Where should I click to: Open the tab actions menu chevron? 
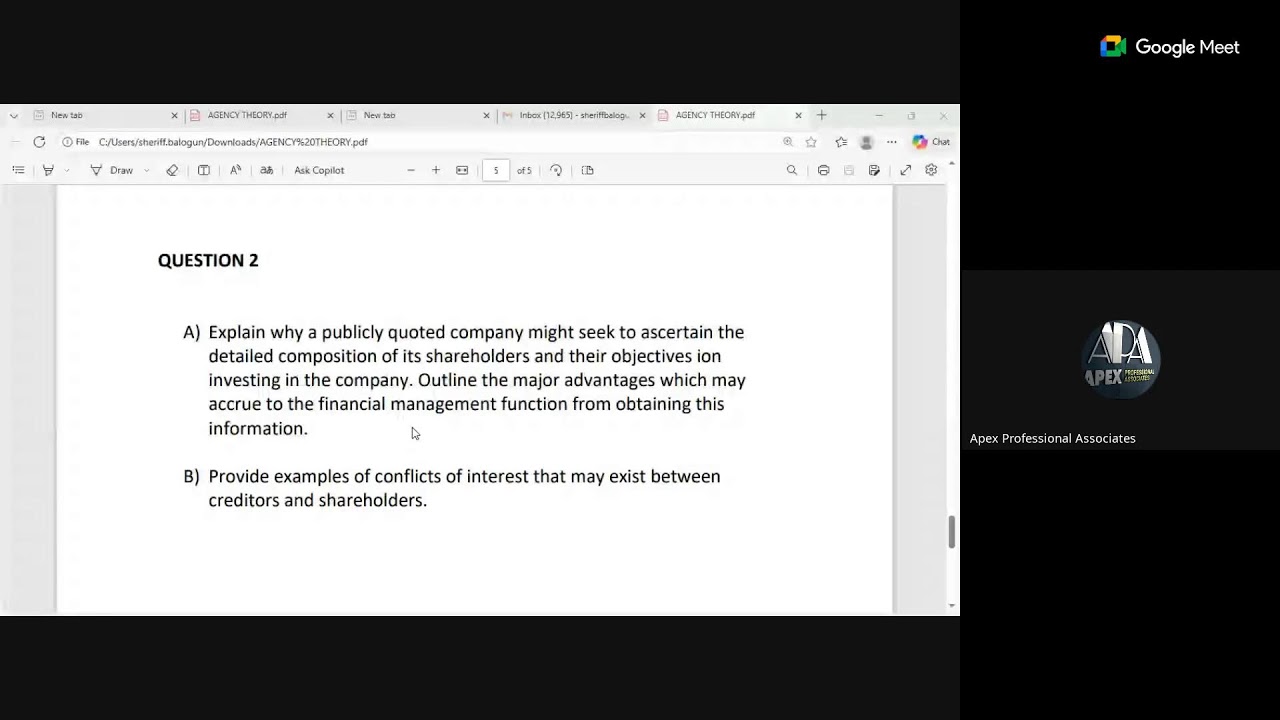click(13, 115)
